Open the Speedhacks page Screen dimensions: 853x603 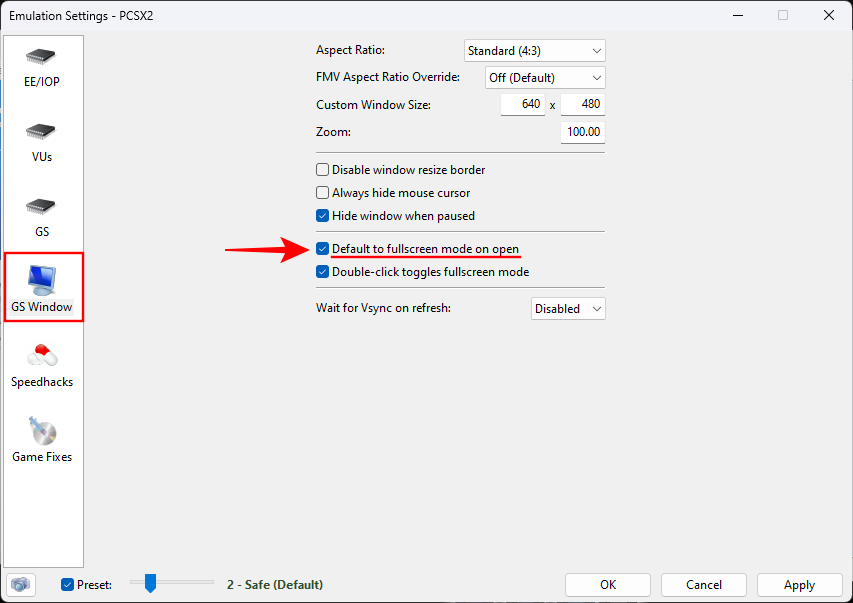pos(42,366)
